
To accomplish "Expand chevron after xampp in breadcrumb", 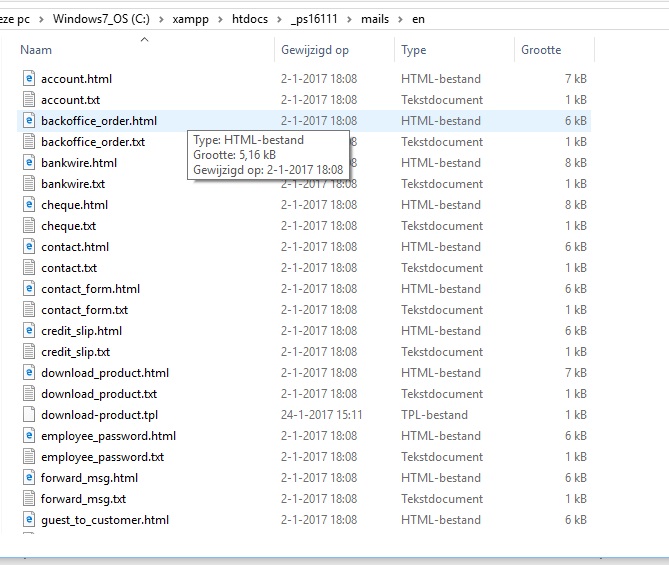I will pyautogui.click(x=220, y=20).
